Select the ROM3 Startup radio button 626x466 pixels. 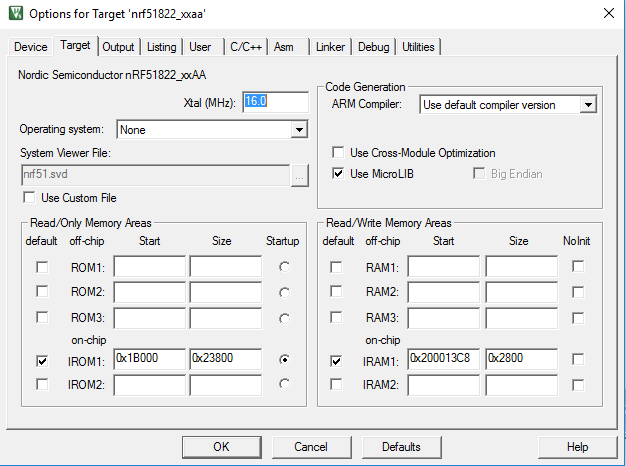tap(284, 319)
